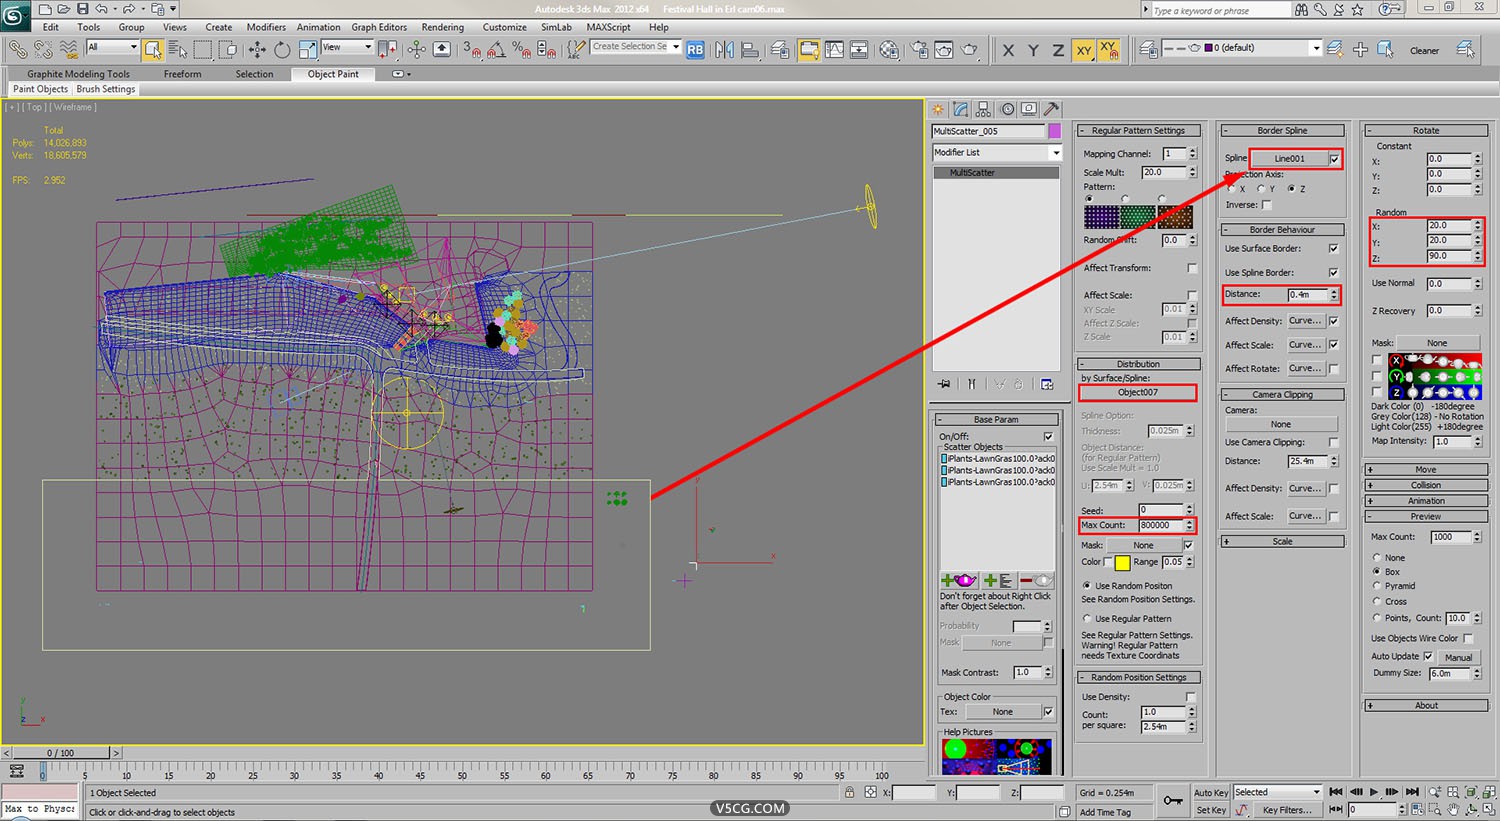Viewport: 1500px width, 821px height.
Task: Choose the Bind to Space Warp tool
Action: [x=69, y=49]
